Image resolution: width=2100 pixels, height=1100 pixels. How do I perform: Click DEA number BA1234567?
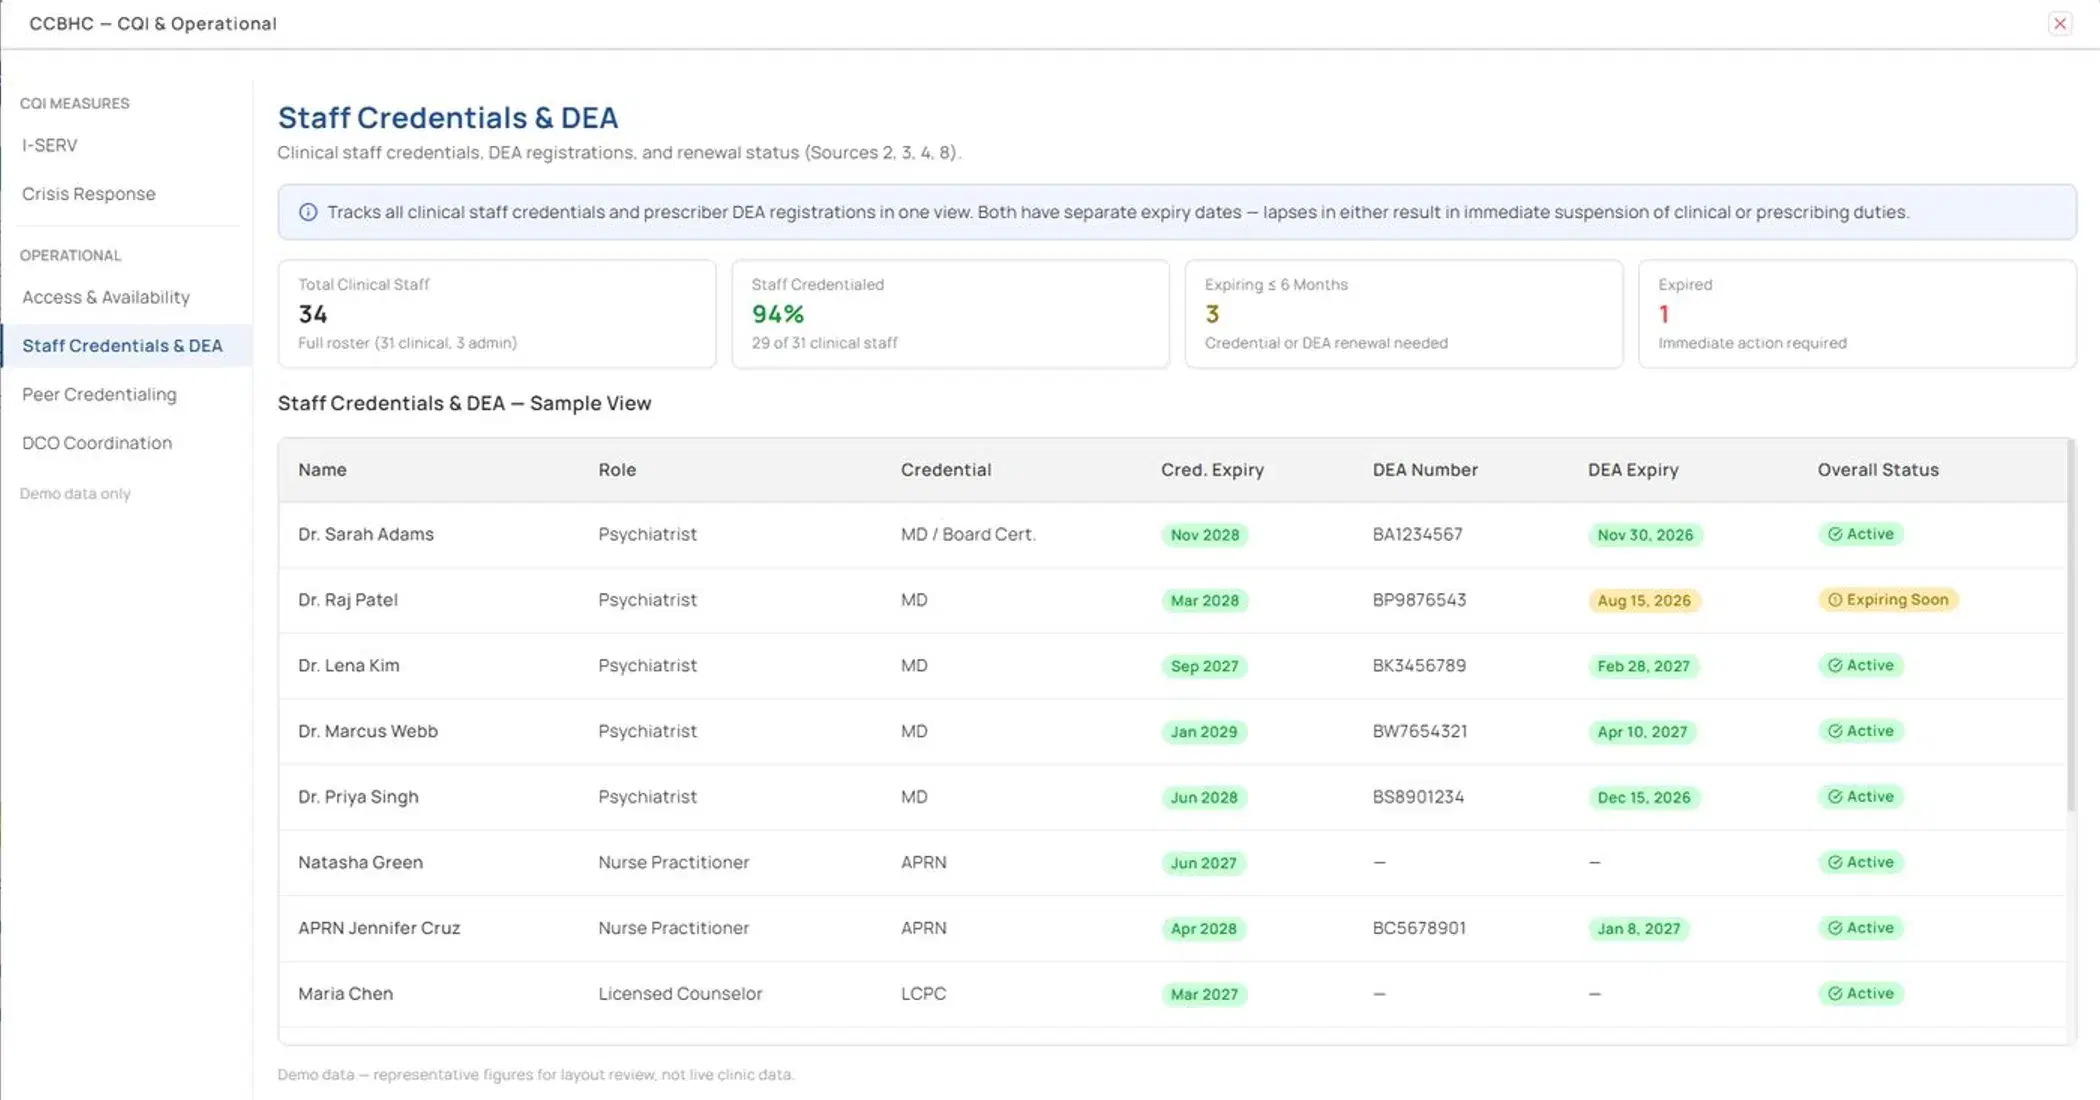pos(1417,534)
